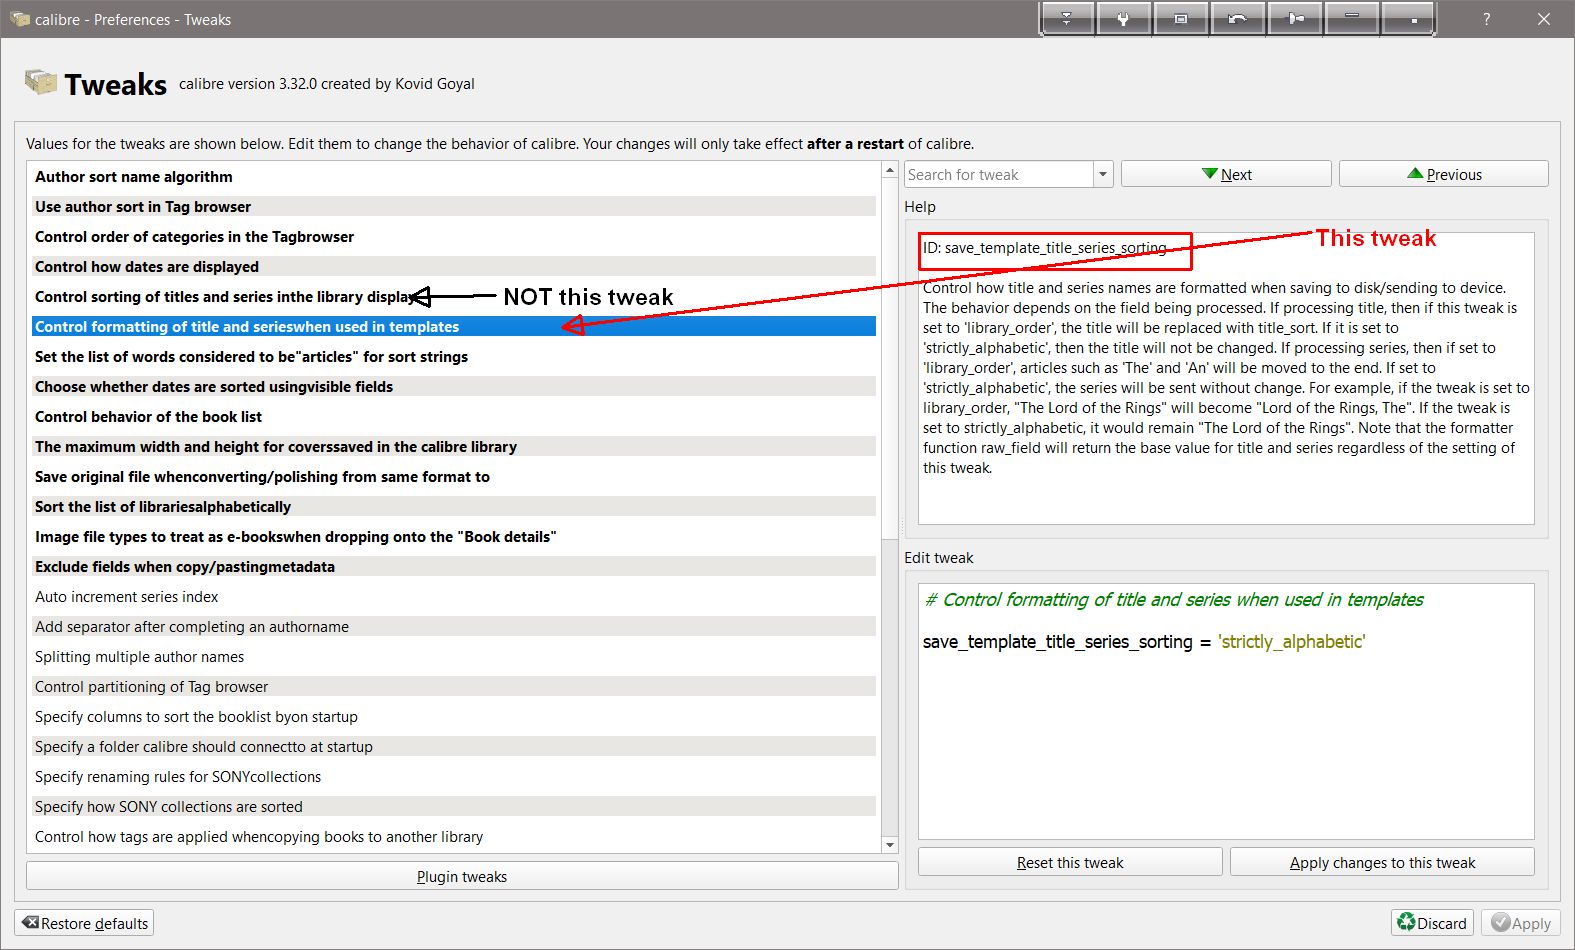Close the Tweaks preferences window
The image size is (1575, 950).
click(x=1544, y=19)
